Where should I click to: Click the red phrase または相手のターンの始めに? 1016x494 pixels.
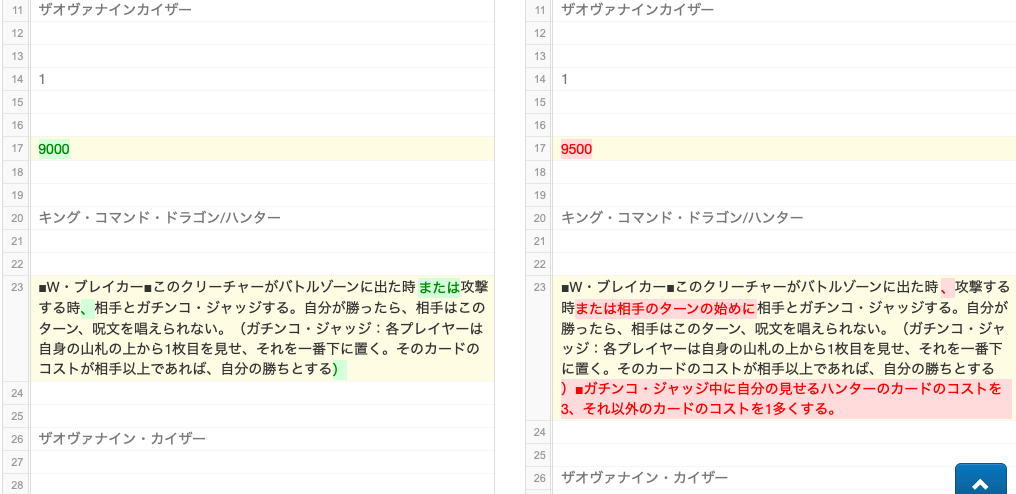click(x=665, y=307)
